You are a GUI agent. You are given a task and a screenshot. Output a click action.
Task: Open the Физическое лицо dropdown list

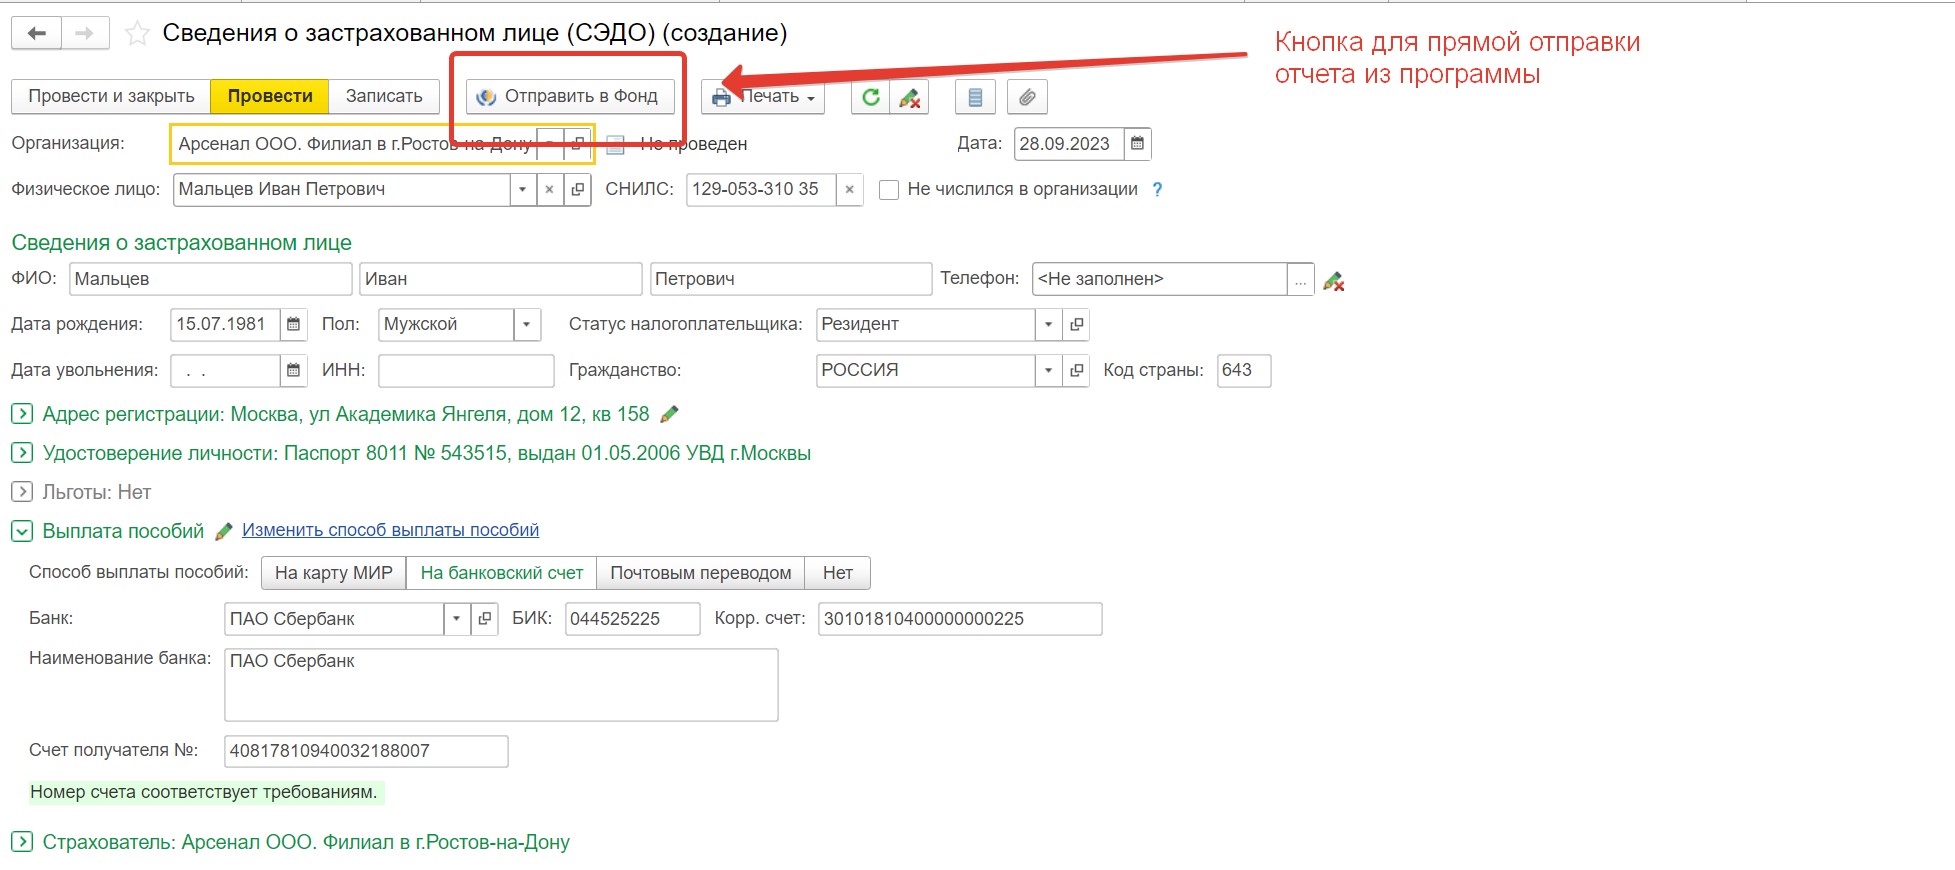(523, 189)
